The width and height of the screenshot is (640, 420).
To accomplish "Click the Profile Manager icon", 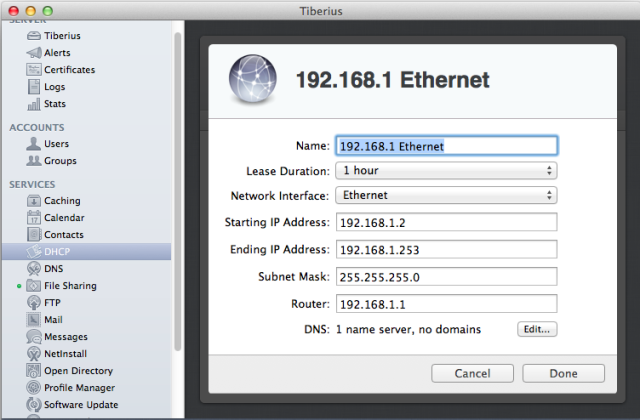I will coord(33,388).
